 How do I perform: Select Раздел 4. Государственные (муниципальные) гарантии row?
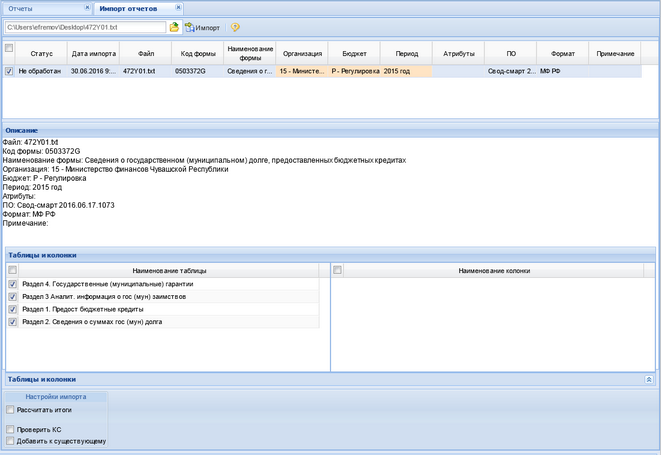(163, 284)
